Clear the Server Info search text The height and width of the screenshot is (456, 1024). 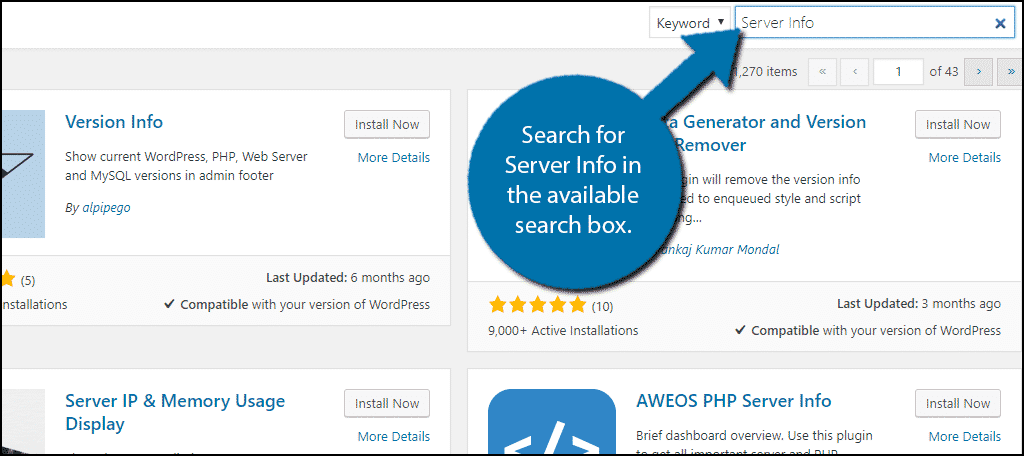click(x=1000, y=24)
